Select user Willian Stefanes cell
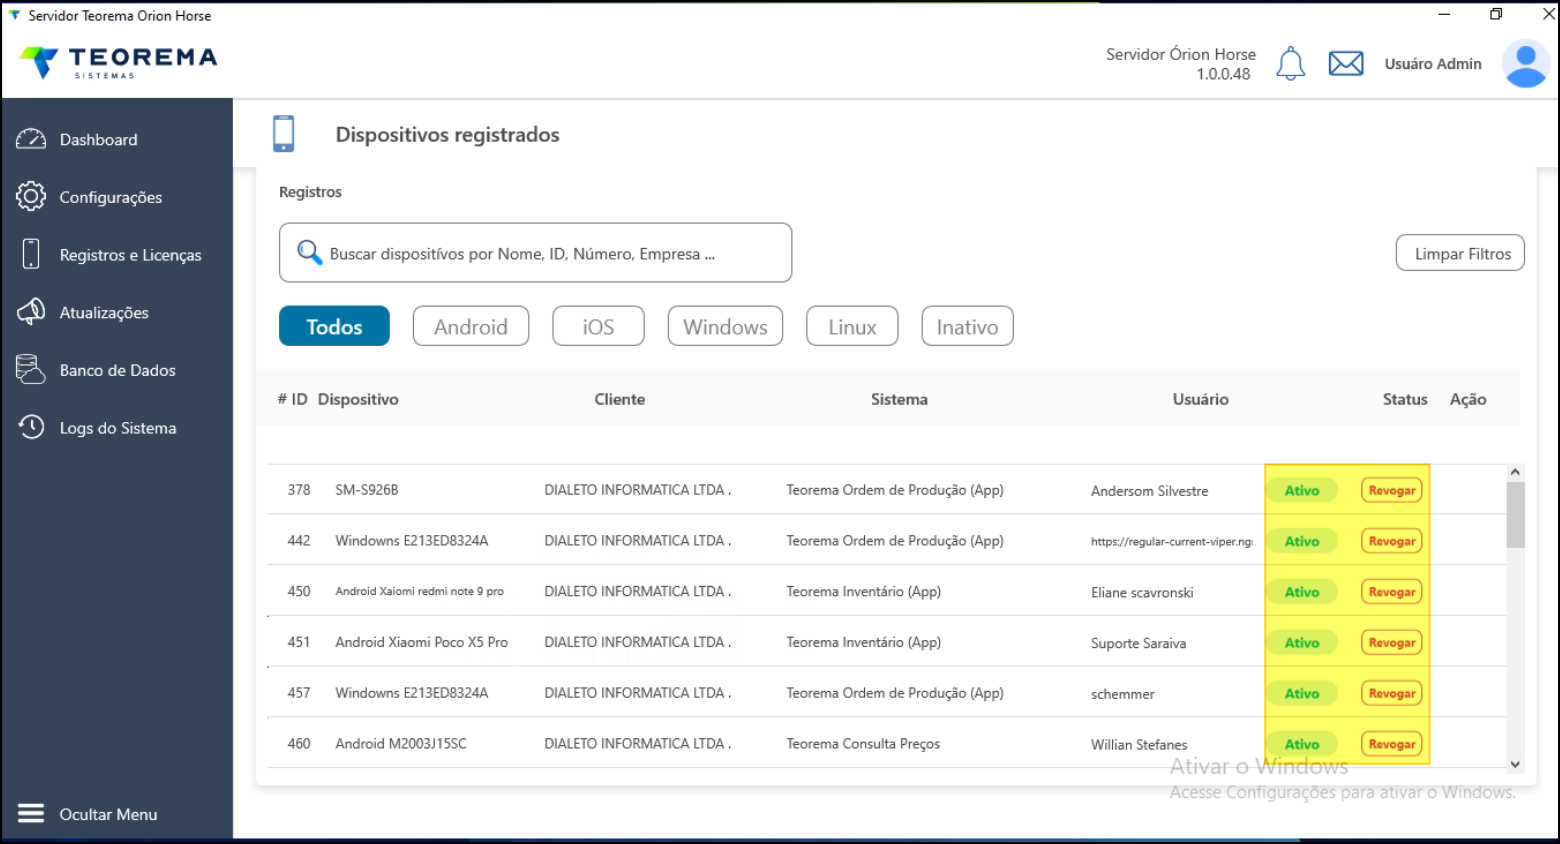 click(1139, 745)
